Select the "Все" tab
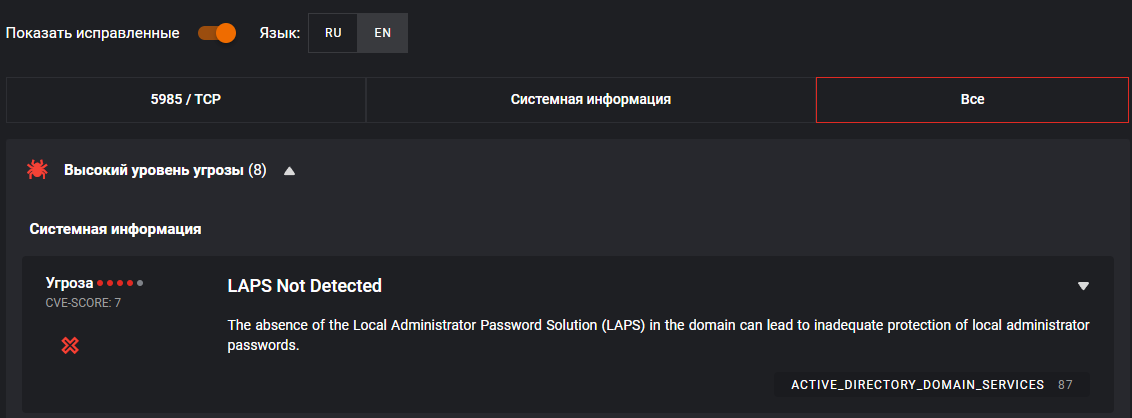1132x418 pixels. click(x=972, y=100)
